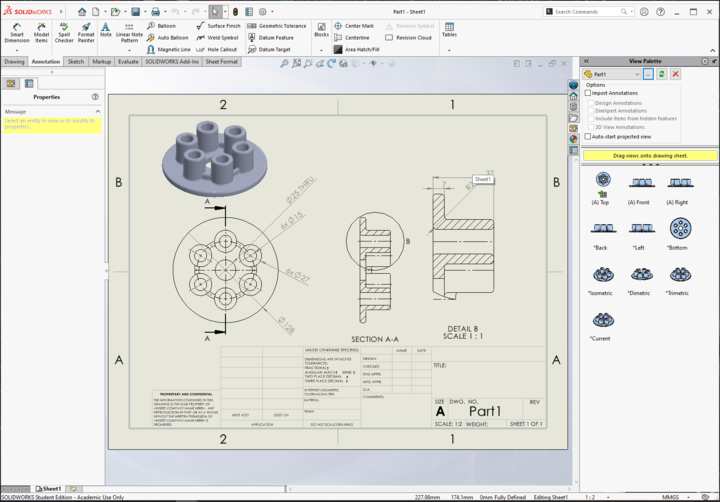The width and height of the screenshot is (720, 502).
Task: Add a Center Mark
Action: (354, 26)
